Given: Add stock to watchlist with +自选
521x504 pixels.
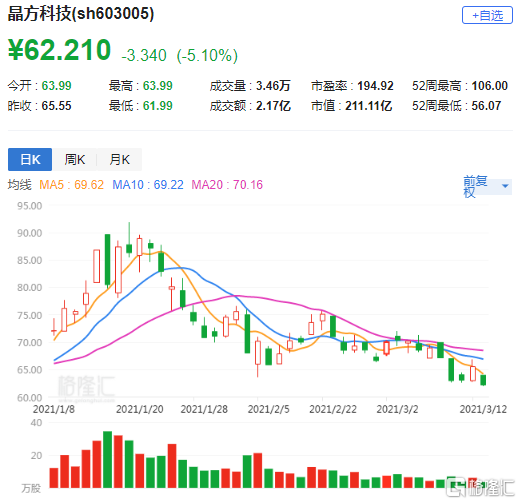Looking at the screenshot, I should click(x=487, y=15).
